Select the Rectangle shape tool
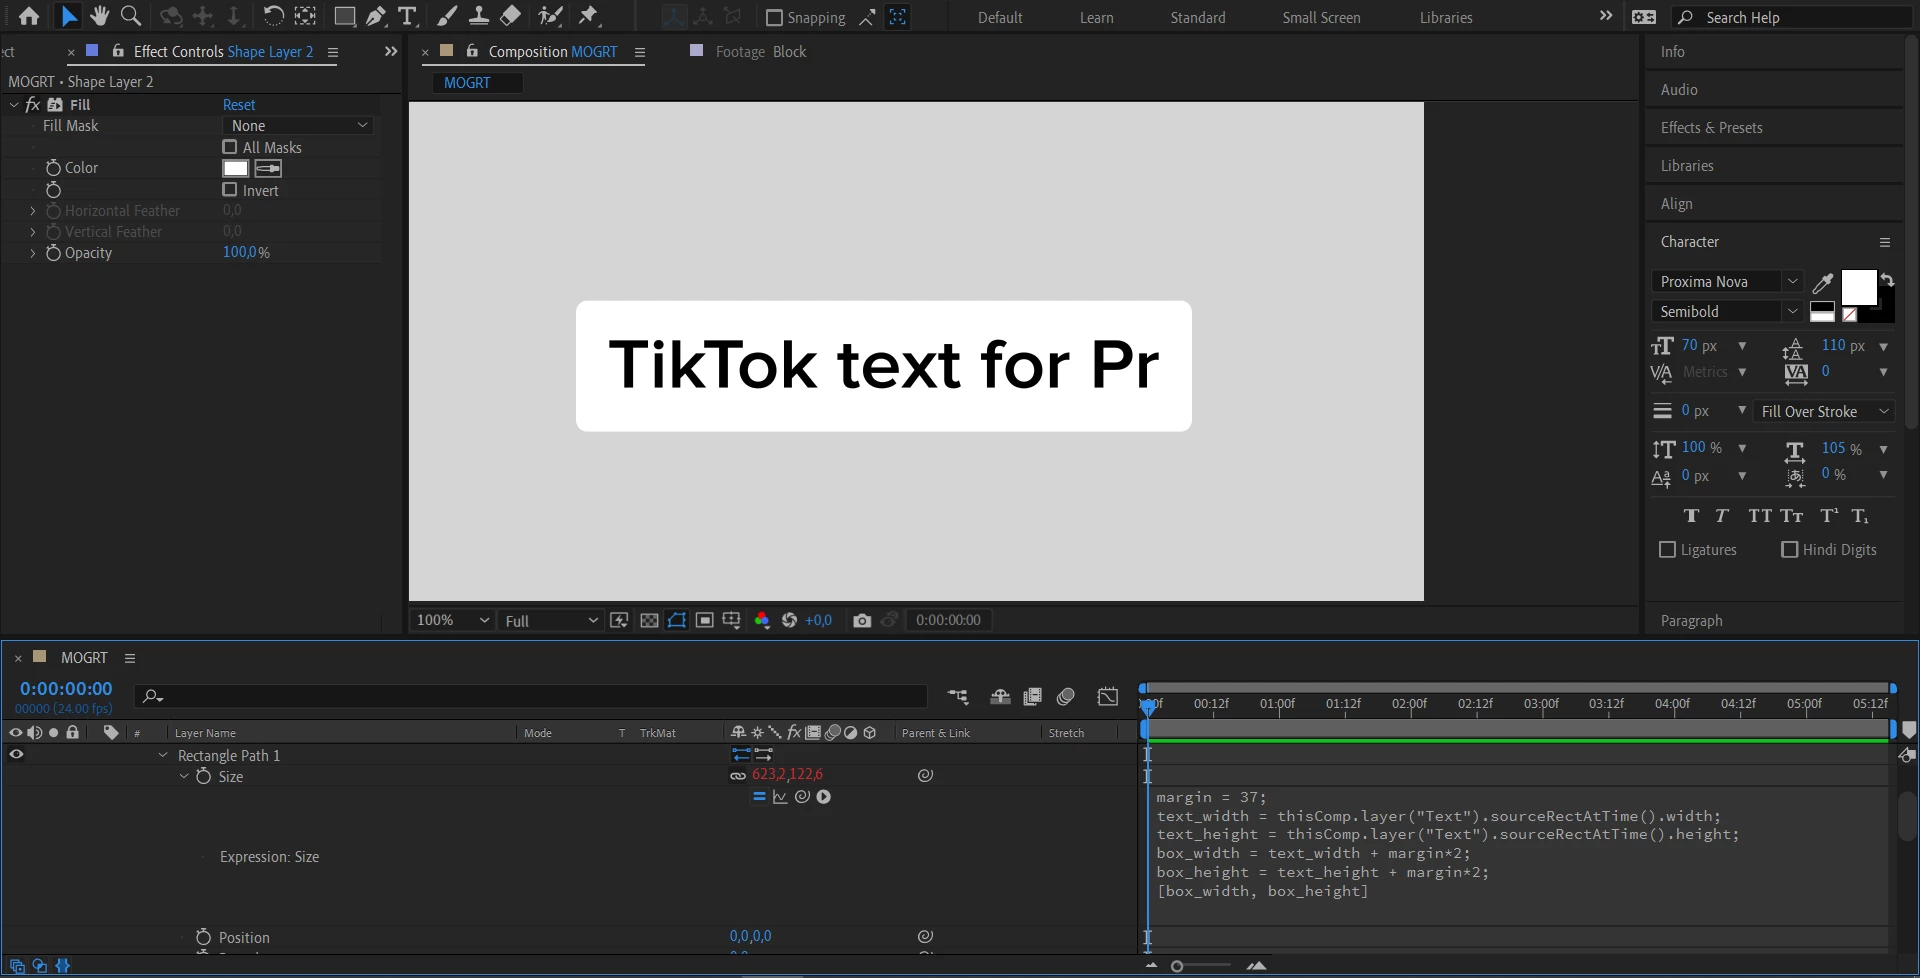 click(x=345, y=16)
